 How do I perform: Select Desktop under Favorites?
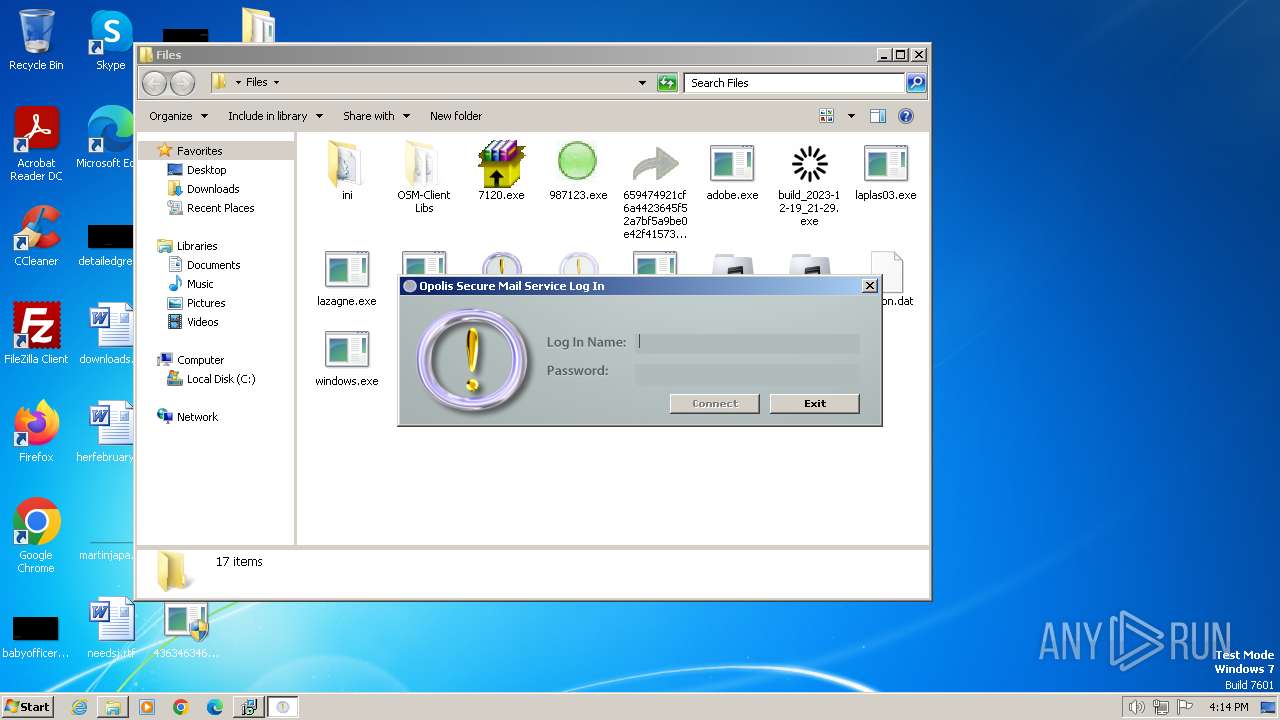206,170
